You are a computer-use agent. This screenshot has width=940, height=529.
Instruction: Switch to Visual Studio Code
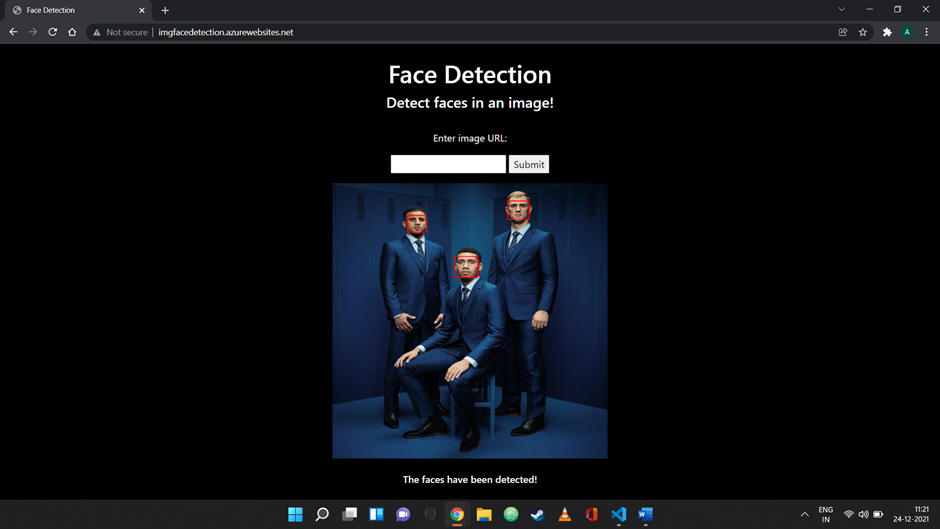coord(619,515)
